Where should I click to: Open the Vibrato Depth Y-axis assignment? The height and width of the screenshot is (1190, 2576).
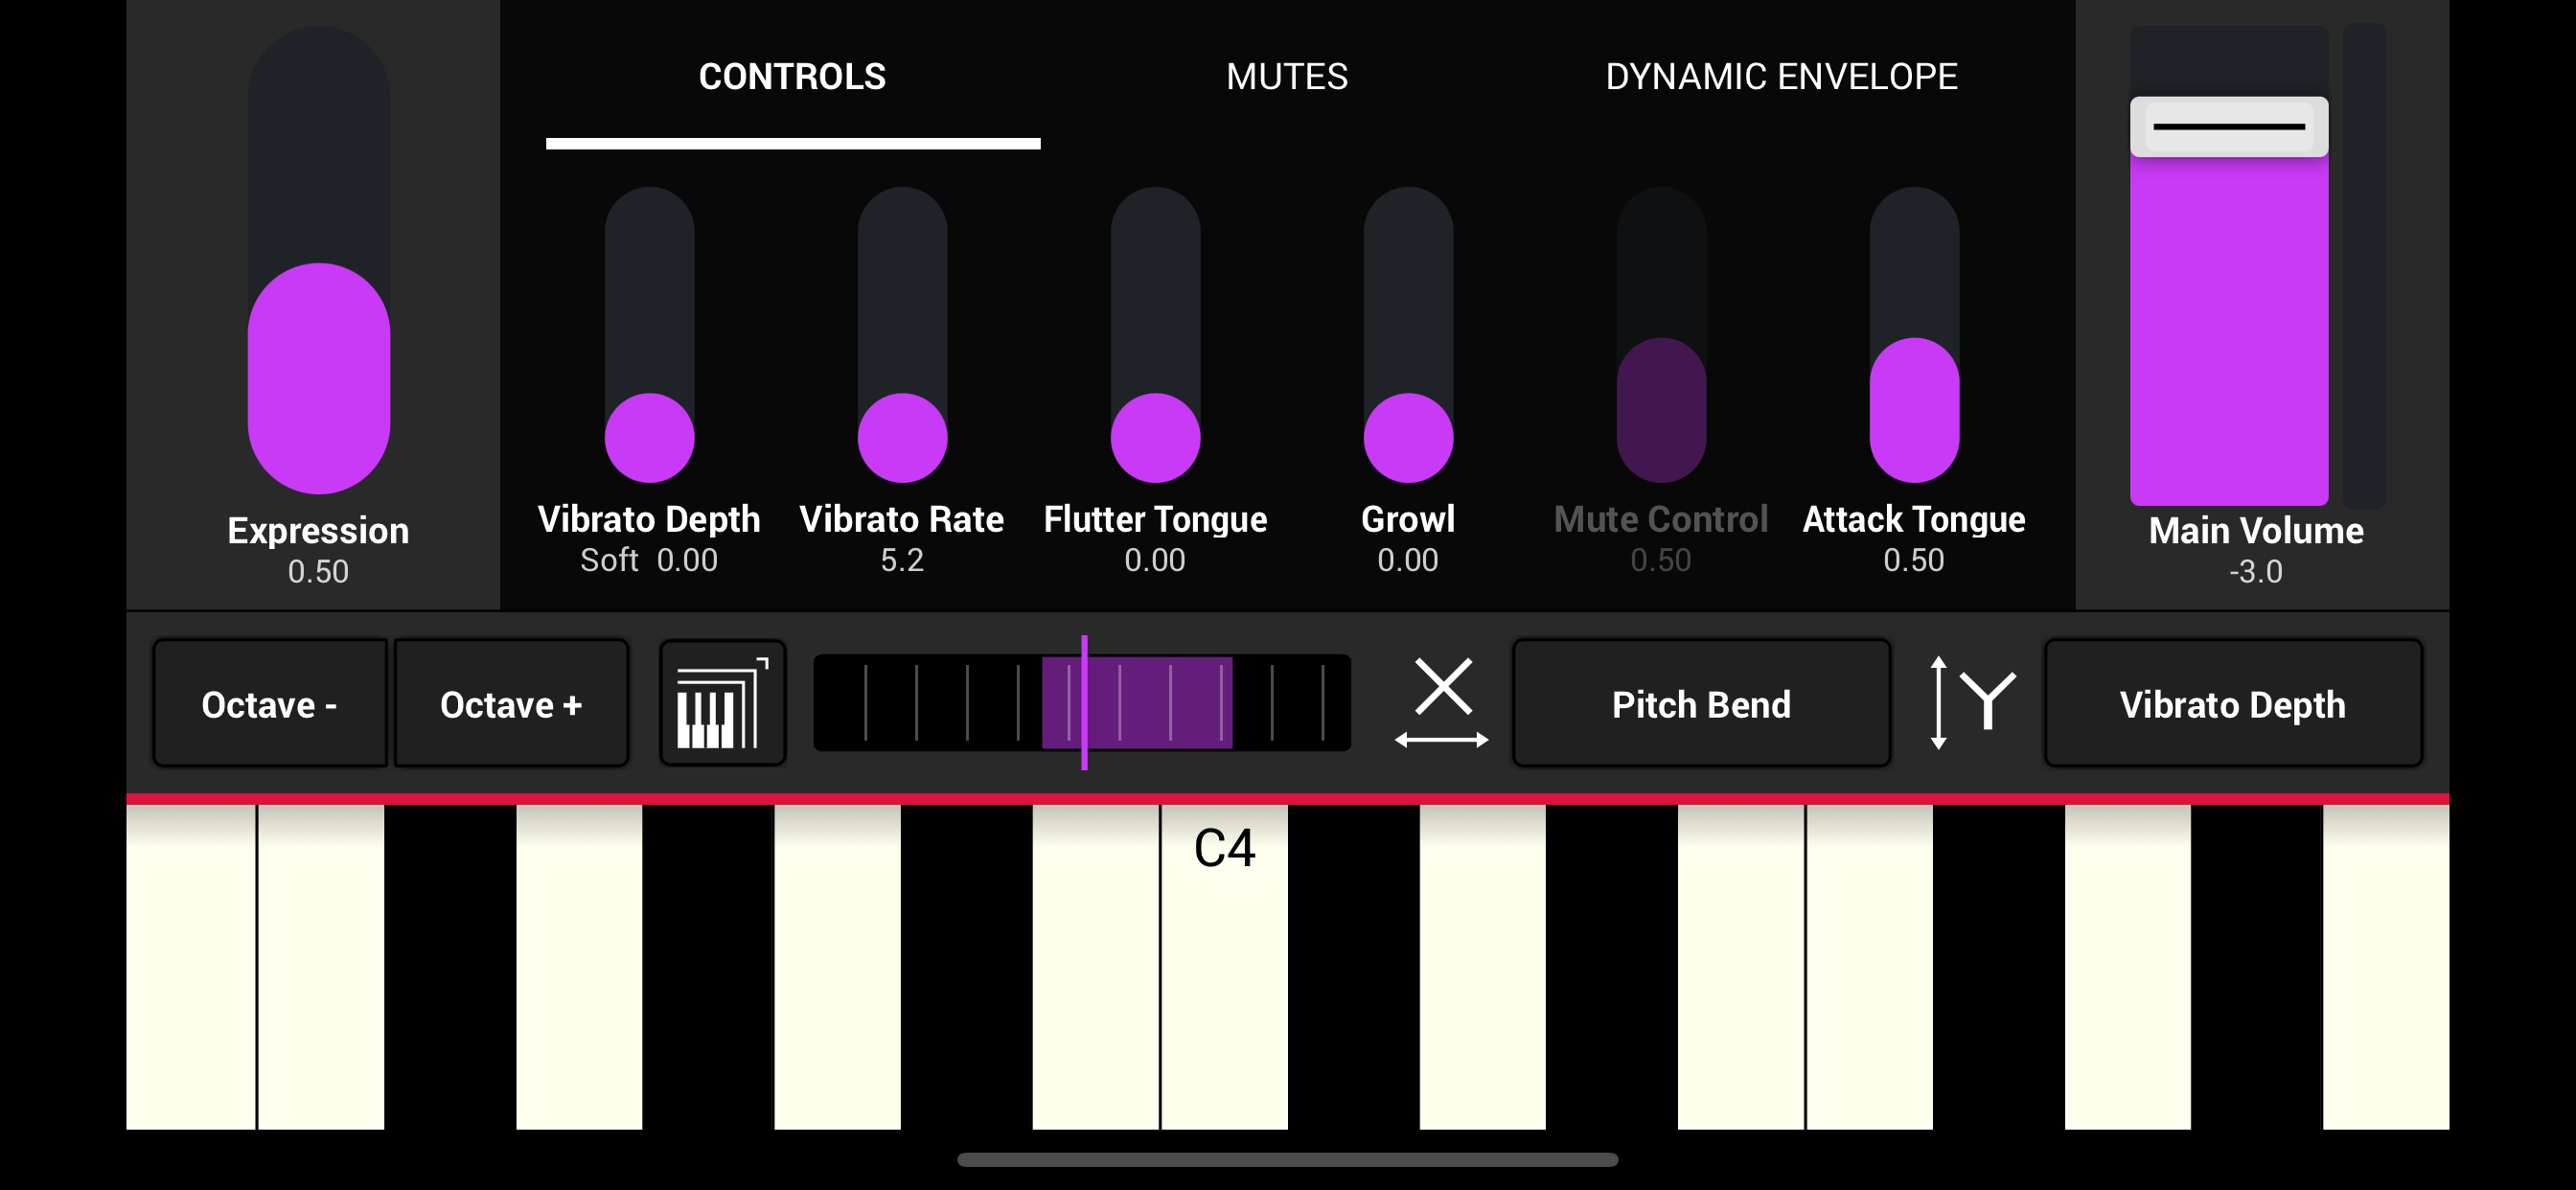2232,704
